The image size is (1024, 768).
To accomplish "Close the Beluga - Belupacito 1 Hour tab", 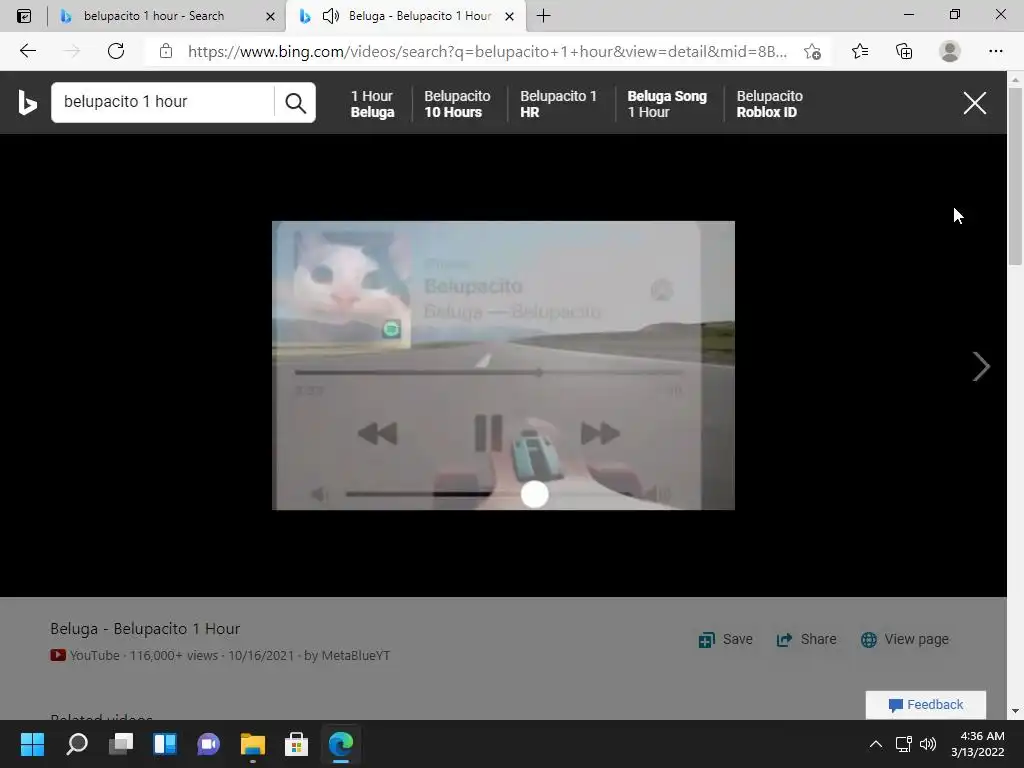I will click(x=509, y=16).
